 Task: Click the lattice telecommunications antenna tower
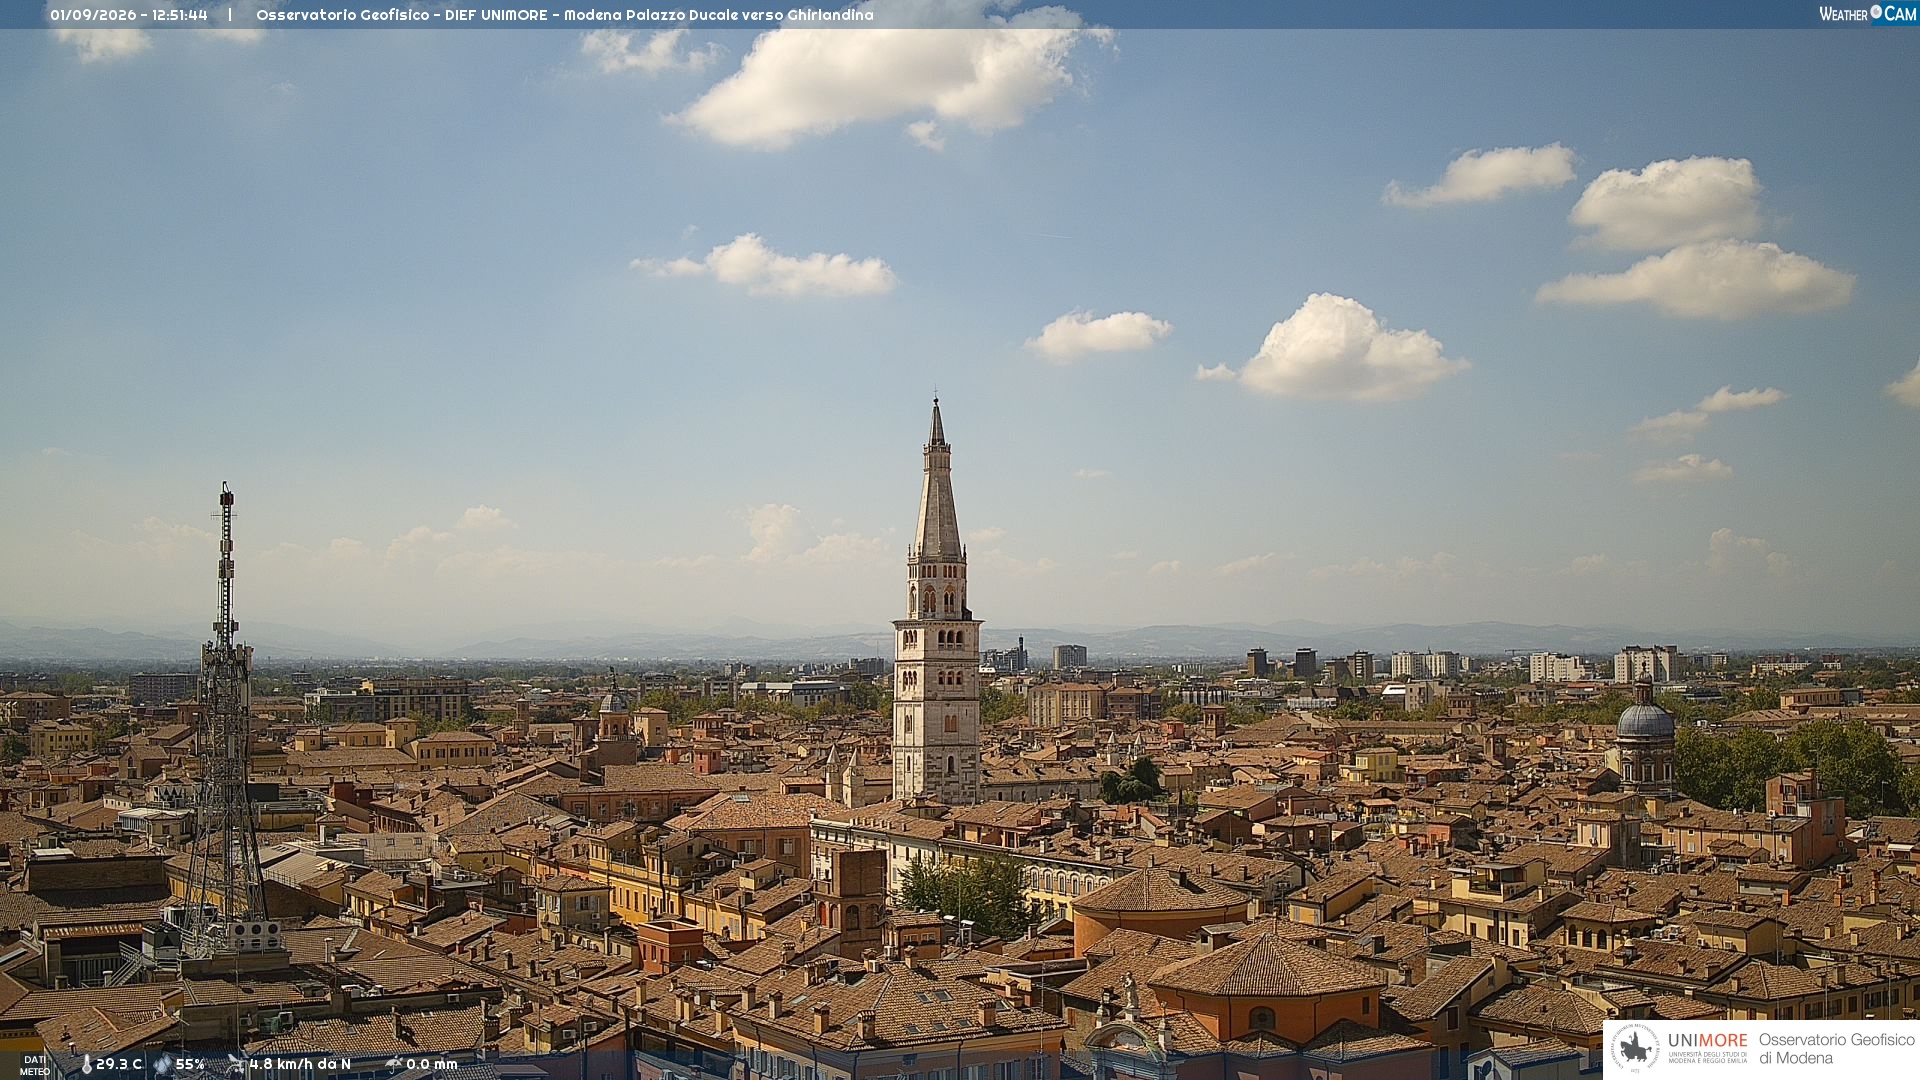coord(225,720)
